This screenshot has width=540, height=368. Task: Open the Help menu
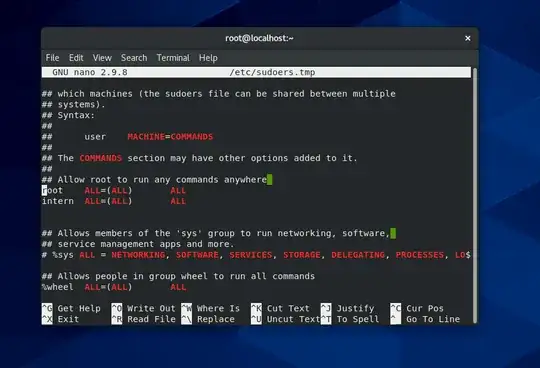click(208, 58)
